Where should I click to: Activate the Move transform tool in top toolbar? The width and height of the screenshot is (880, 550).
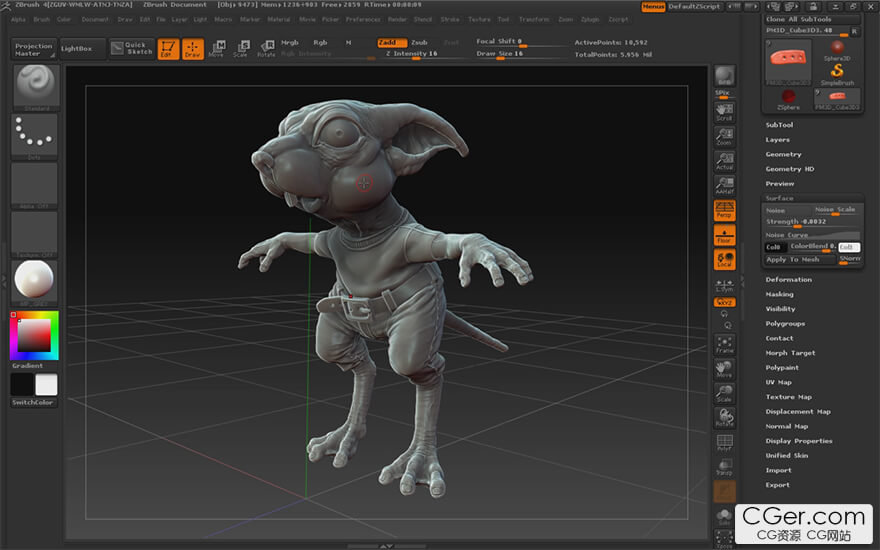click(217, 49)
